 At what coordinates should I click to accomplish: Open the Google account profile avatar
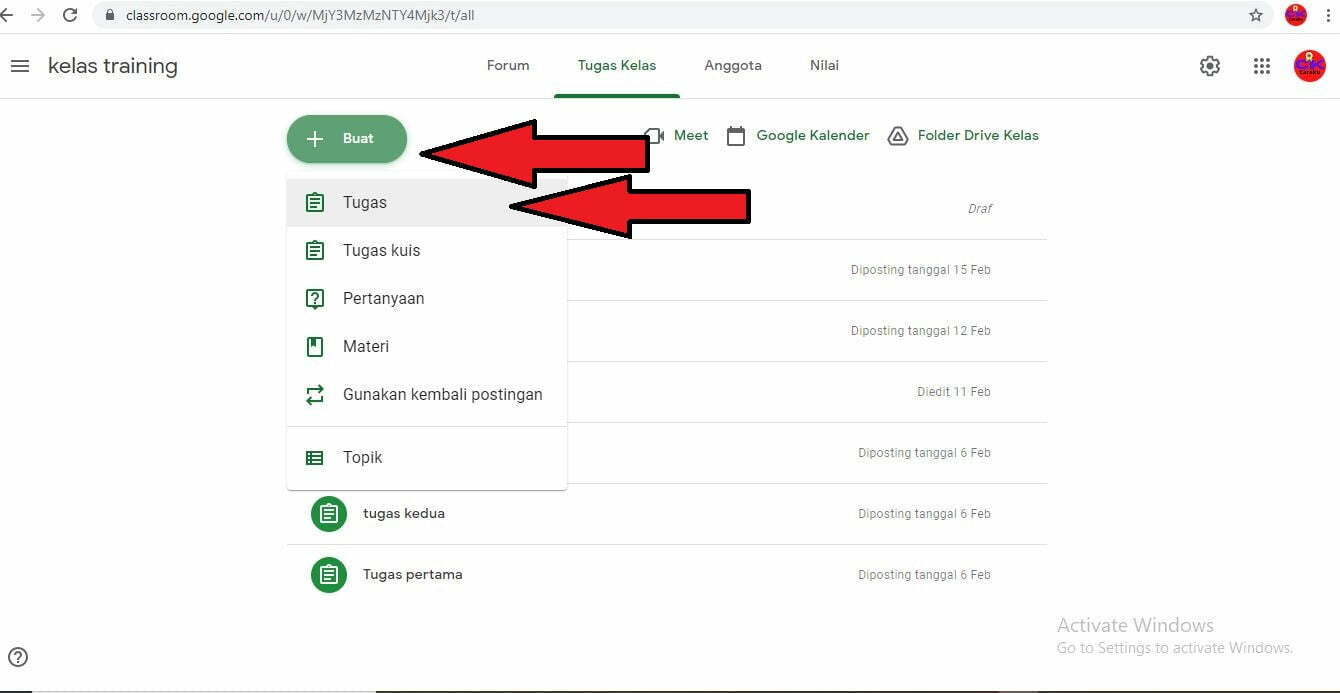click(x=1309, y=66)
